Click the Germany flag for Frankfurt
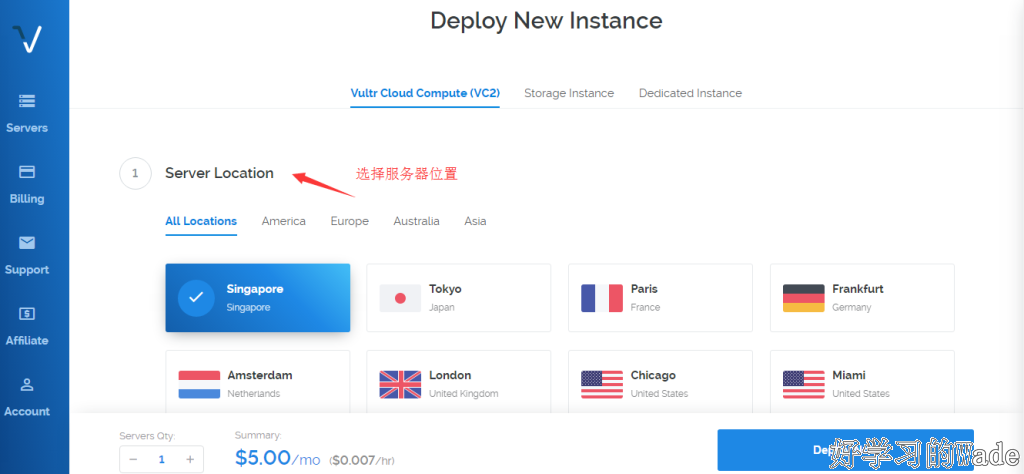 804,298
